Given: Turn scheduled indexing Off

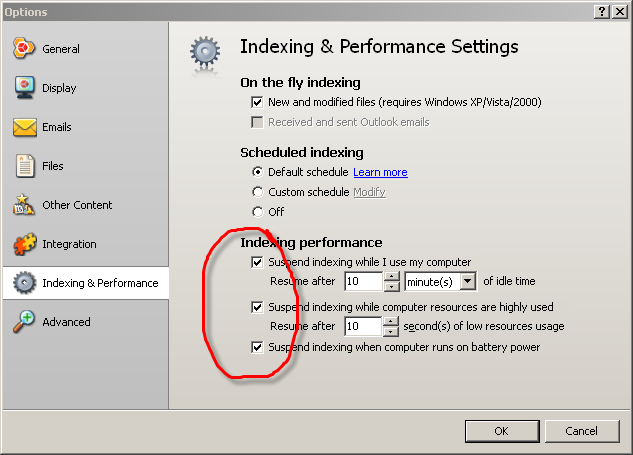Looking at the screenshot, I should point(258,212).
